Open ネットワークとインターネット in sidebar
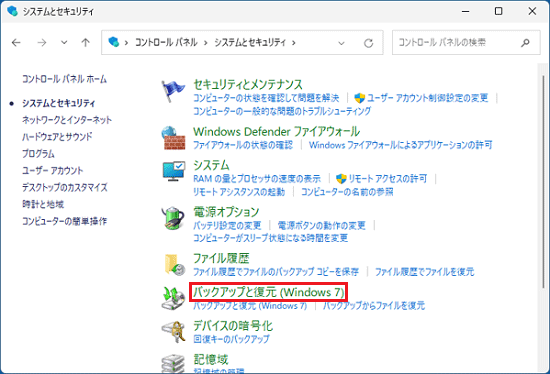The height and width of the screenshot is (374, 550). point(67,120)
